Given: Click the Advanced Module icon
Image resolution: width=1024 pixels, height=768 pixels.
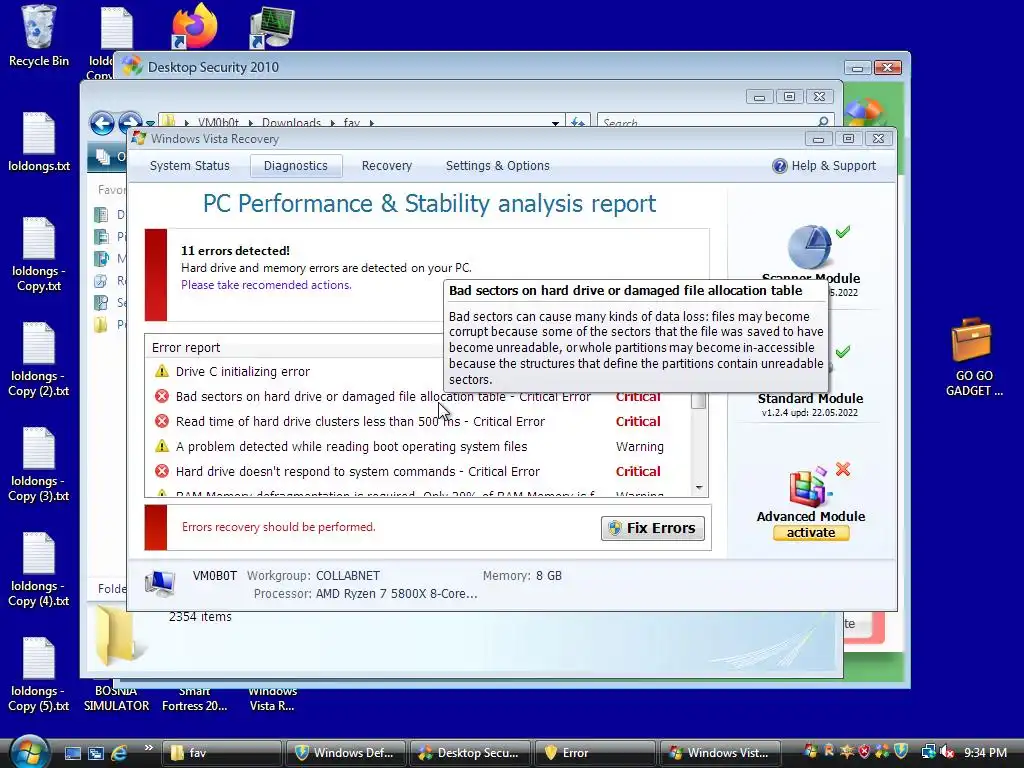Looking at the screenshot, I should click(x=809, y=487).
